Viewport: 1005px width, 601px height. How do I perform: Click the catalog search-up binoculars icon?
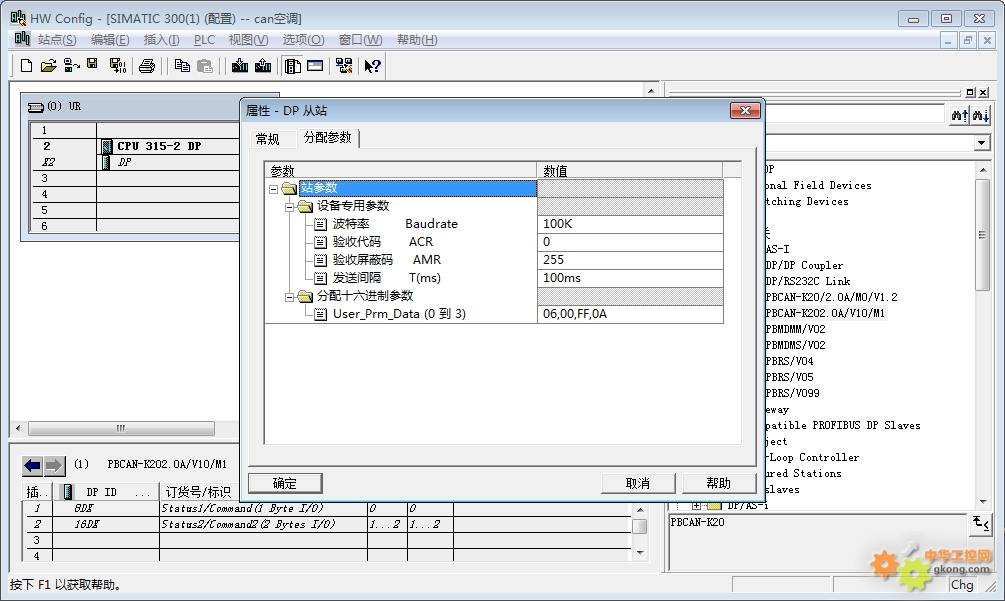pos(959,115)
